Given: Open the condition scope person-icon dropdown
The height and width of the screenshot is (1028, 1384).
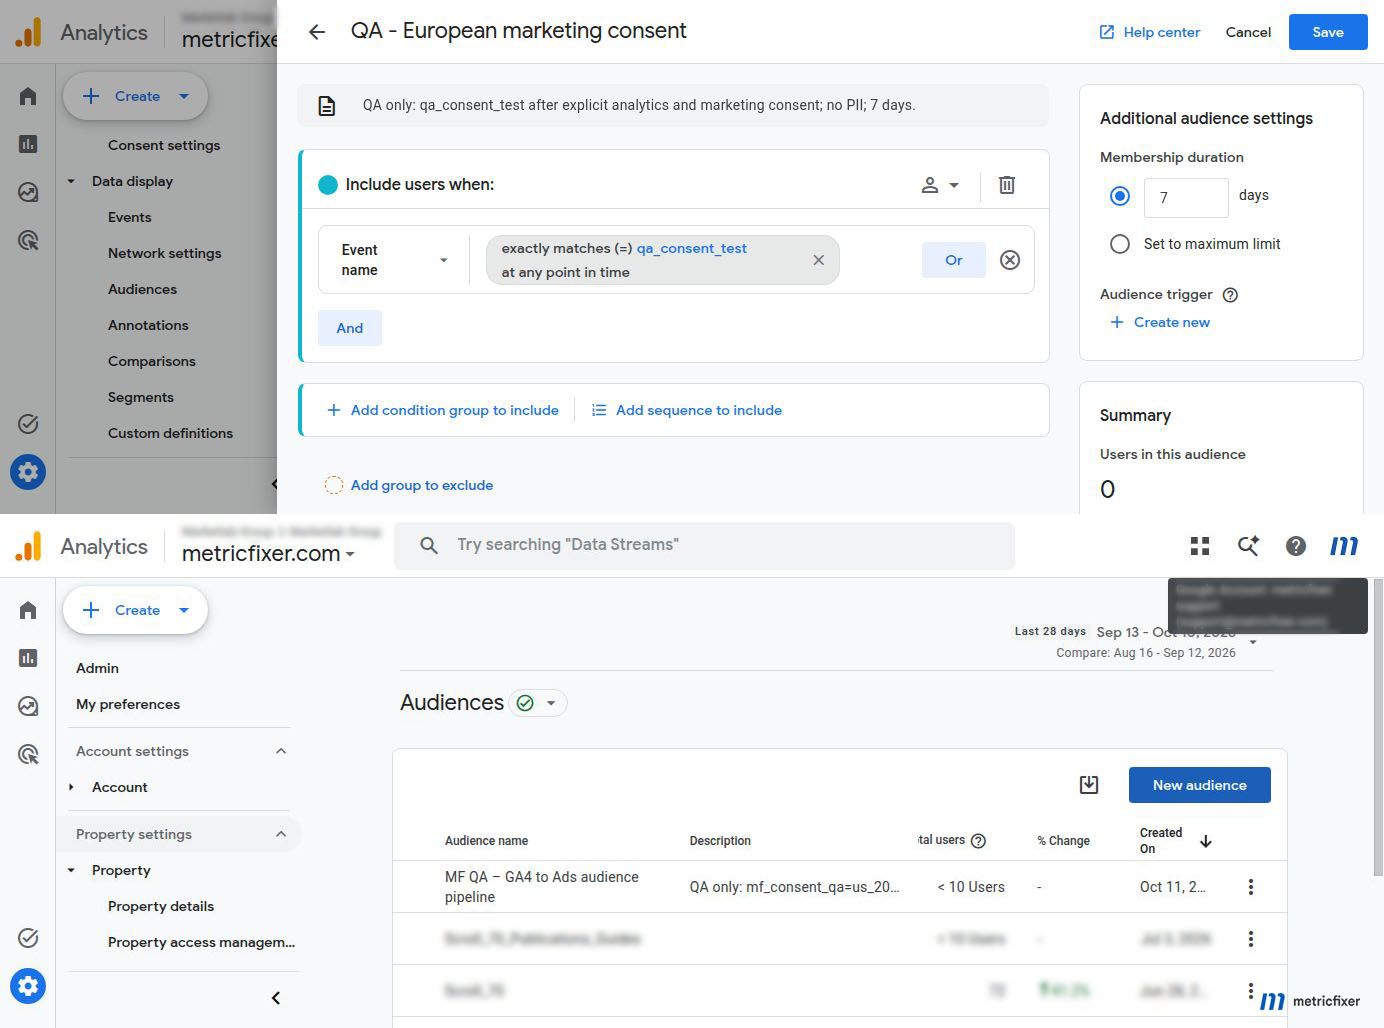Looking at the screenshot, I should [940, 185].
